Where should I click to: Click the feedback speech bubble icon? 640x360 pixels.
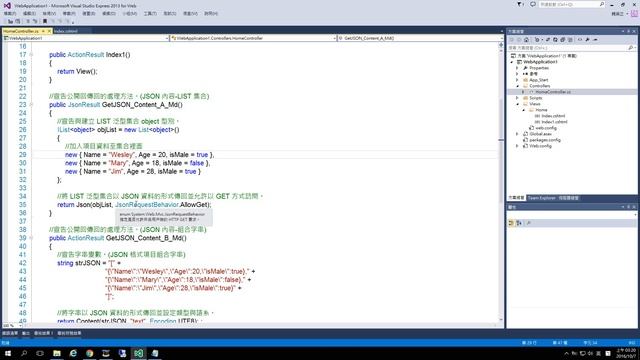click(x=533, y=4)
